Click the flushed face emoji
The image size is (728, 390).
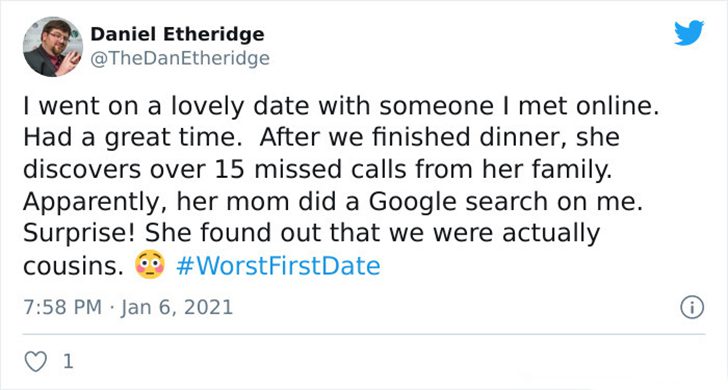150,265
